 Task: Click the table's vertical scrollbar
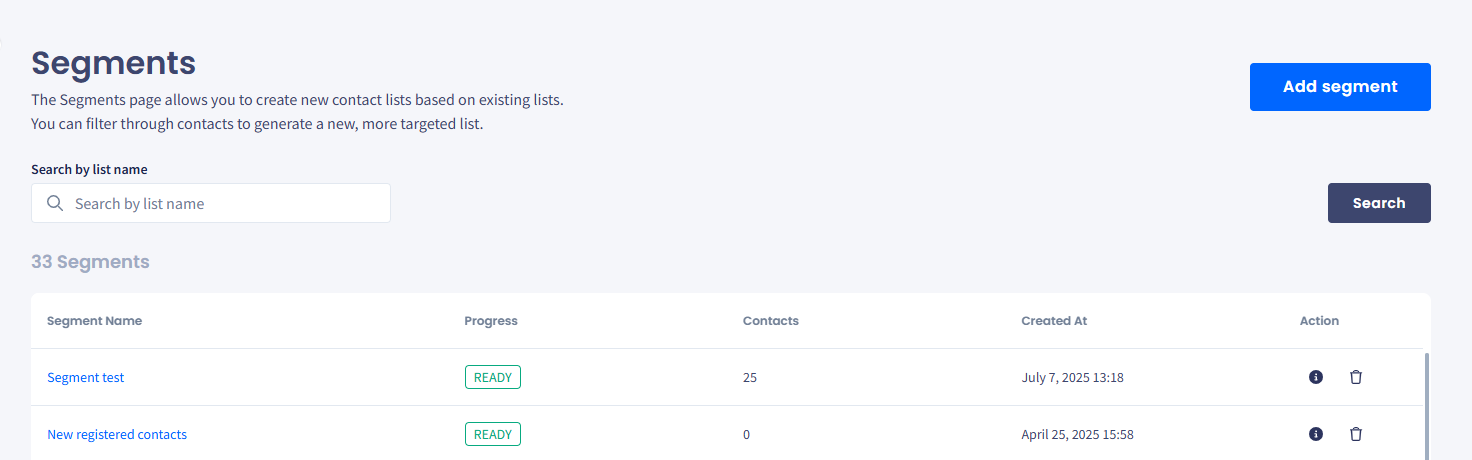(x=1427, y=405)
